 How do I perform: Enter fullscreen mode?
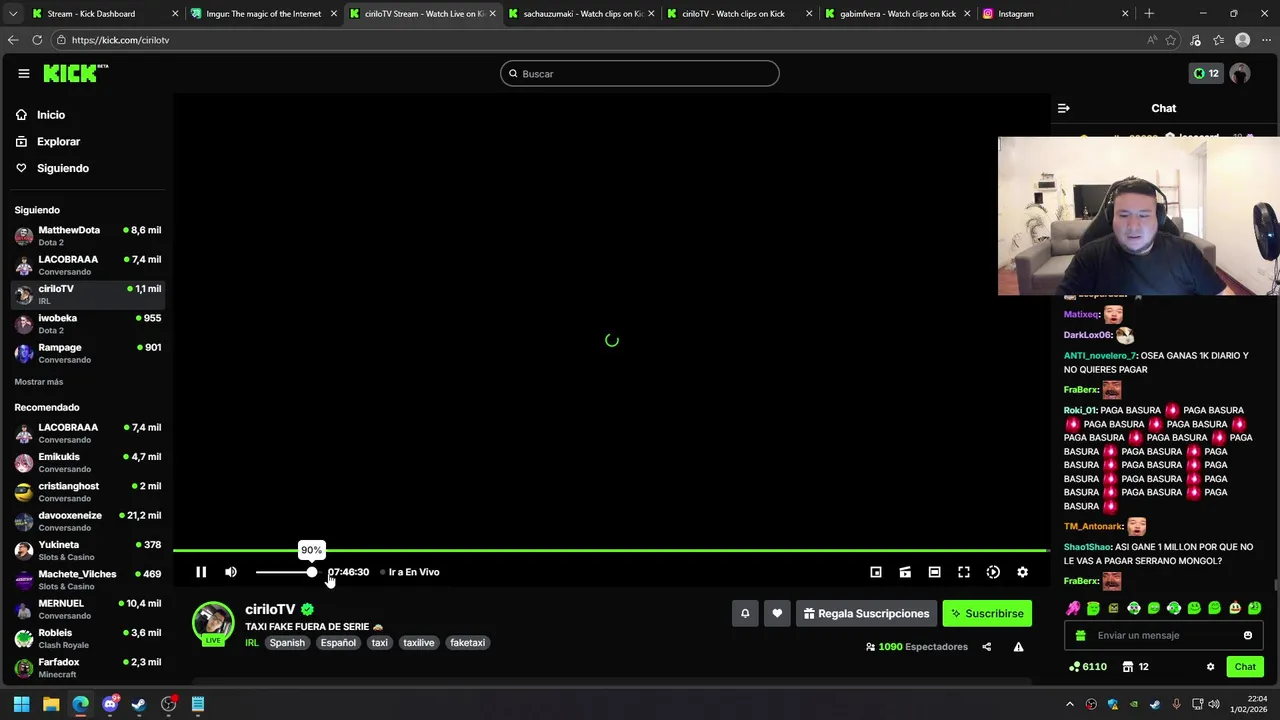(x=964, y=572)
